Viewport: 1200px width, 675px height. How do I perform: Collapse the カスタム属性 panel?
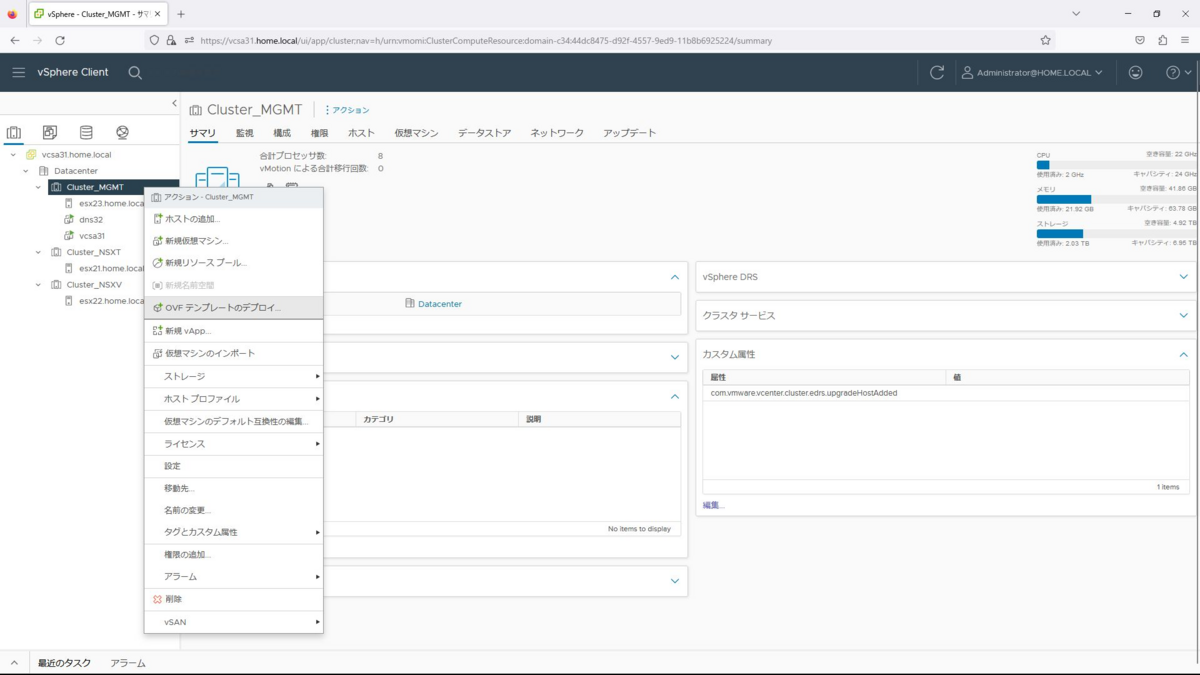[x=1184, y=355]
